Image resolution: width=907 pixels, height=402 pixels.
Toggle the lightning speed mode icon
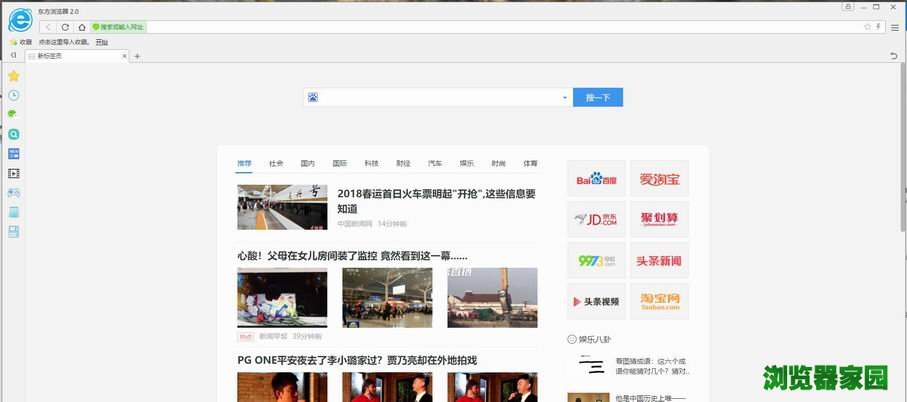(x=879, y=27)
